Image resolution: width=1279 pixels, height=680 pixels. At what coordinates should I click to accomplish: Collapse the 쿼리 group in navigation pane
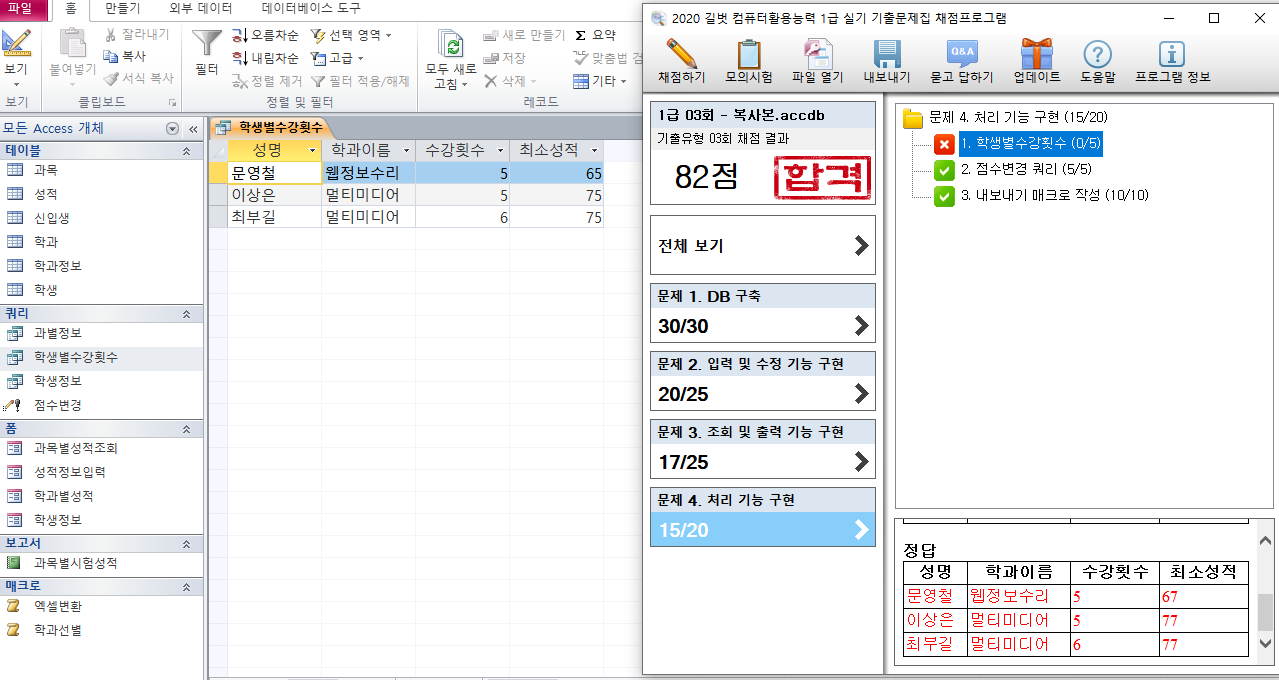[185, 314]
